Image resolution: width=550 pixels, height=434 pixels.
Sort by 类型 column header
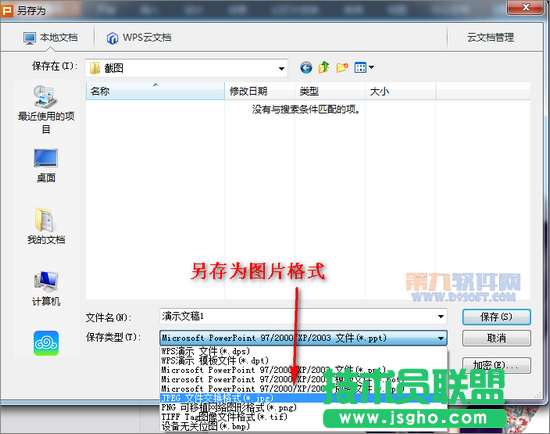click(x=330, y=92)
